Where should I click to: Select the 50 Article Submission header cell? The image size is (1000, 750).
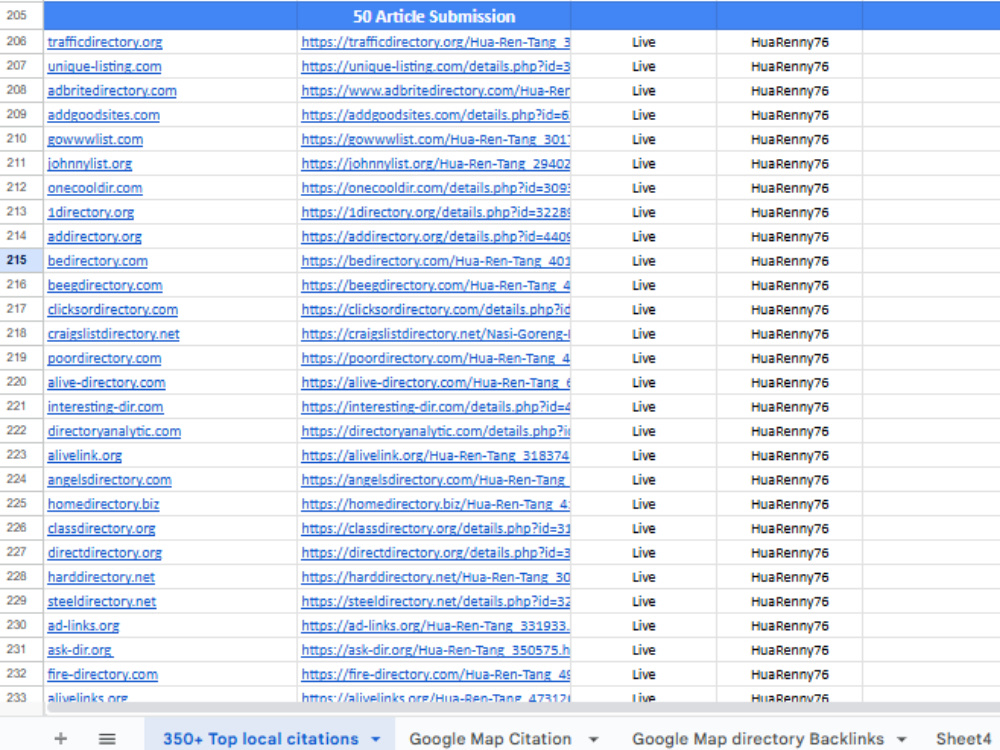[434, 16]
